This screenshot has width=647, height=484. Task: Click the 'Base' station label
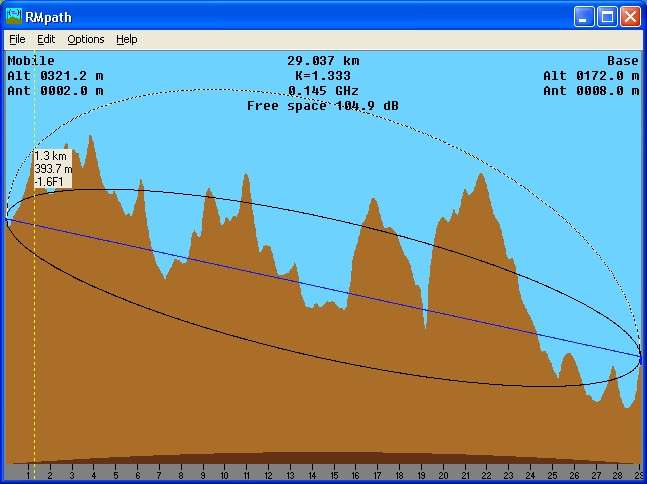[x=623, y=61]
